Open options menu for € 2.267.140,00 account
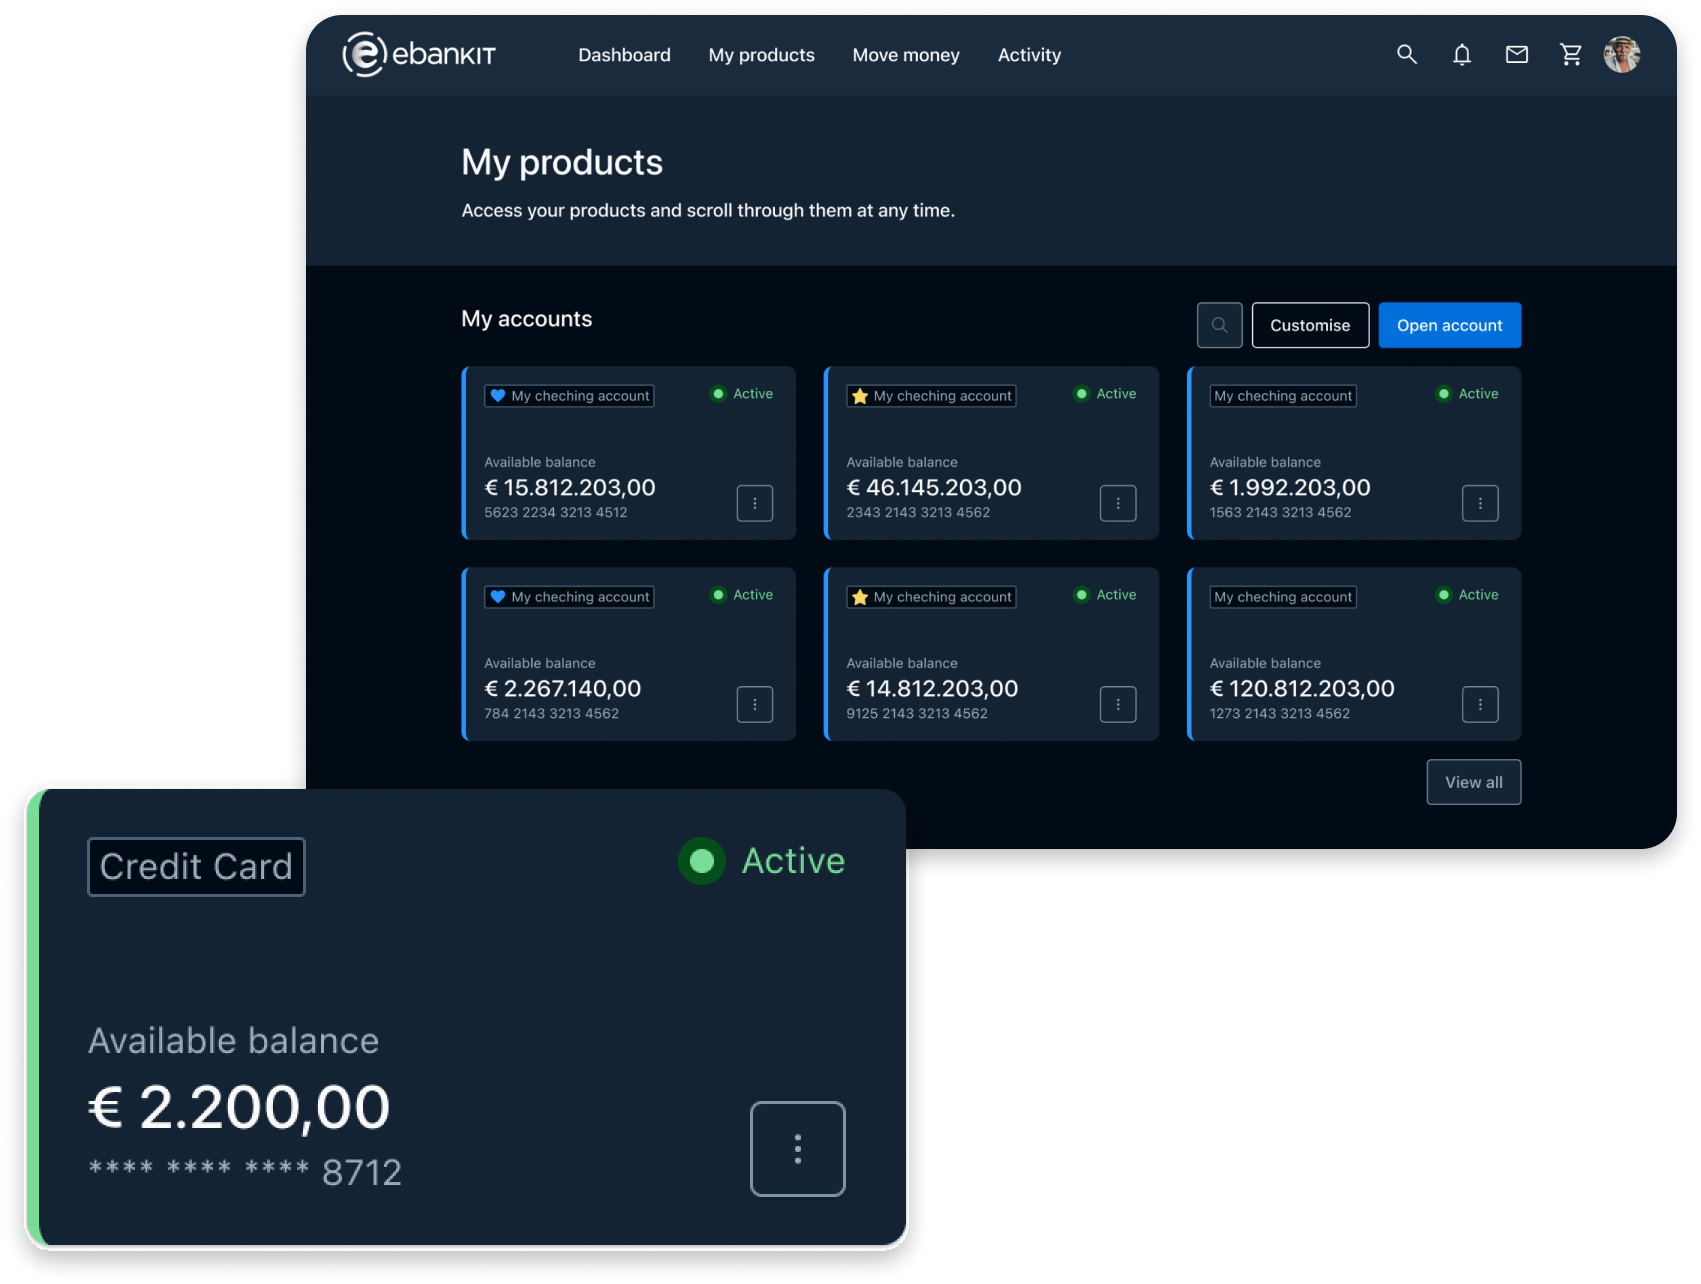The image size is (1701, 1284). click(755, 704)
